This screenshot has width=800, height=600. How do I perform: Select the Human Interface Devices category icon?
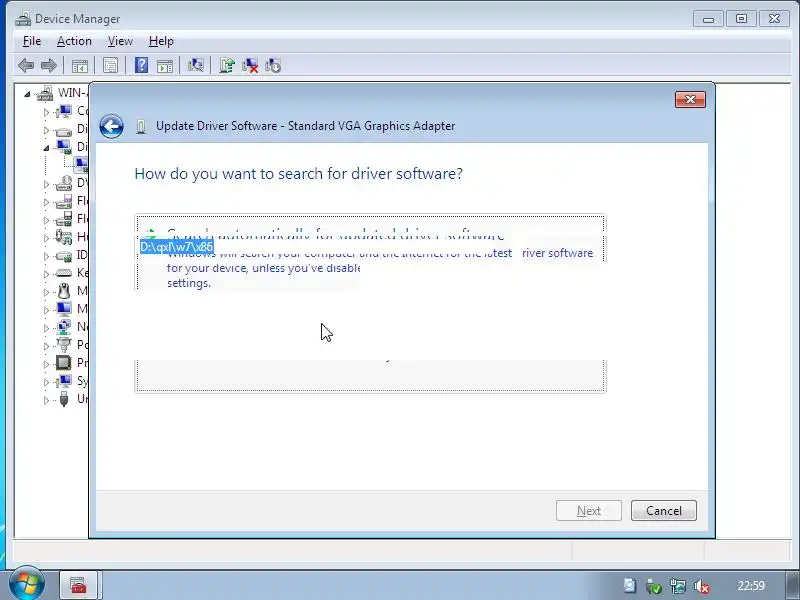tap(64, 237)
